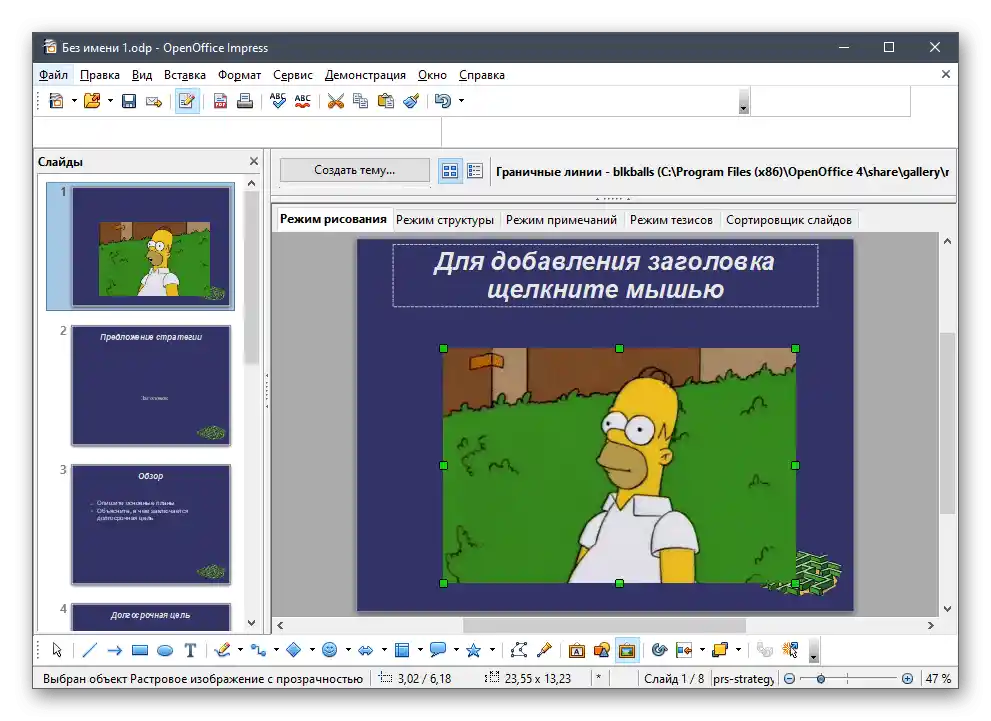Toggle the Gallery button in drawing toolbar

627,650
